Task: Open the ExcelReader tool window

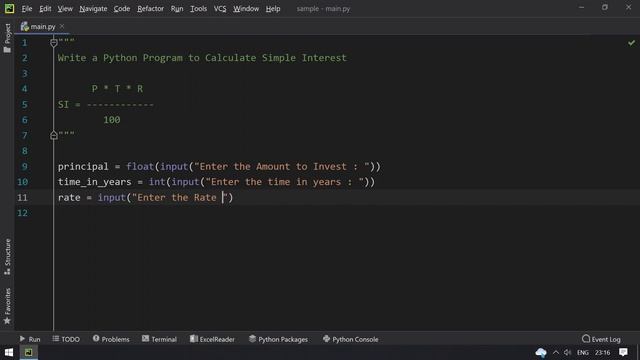Action: (212, 339)
